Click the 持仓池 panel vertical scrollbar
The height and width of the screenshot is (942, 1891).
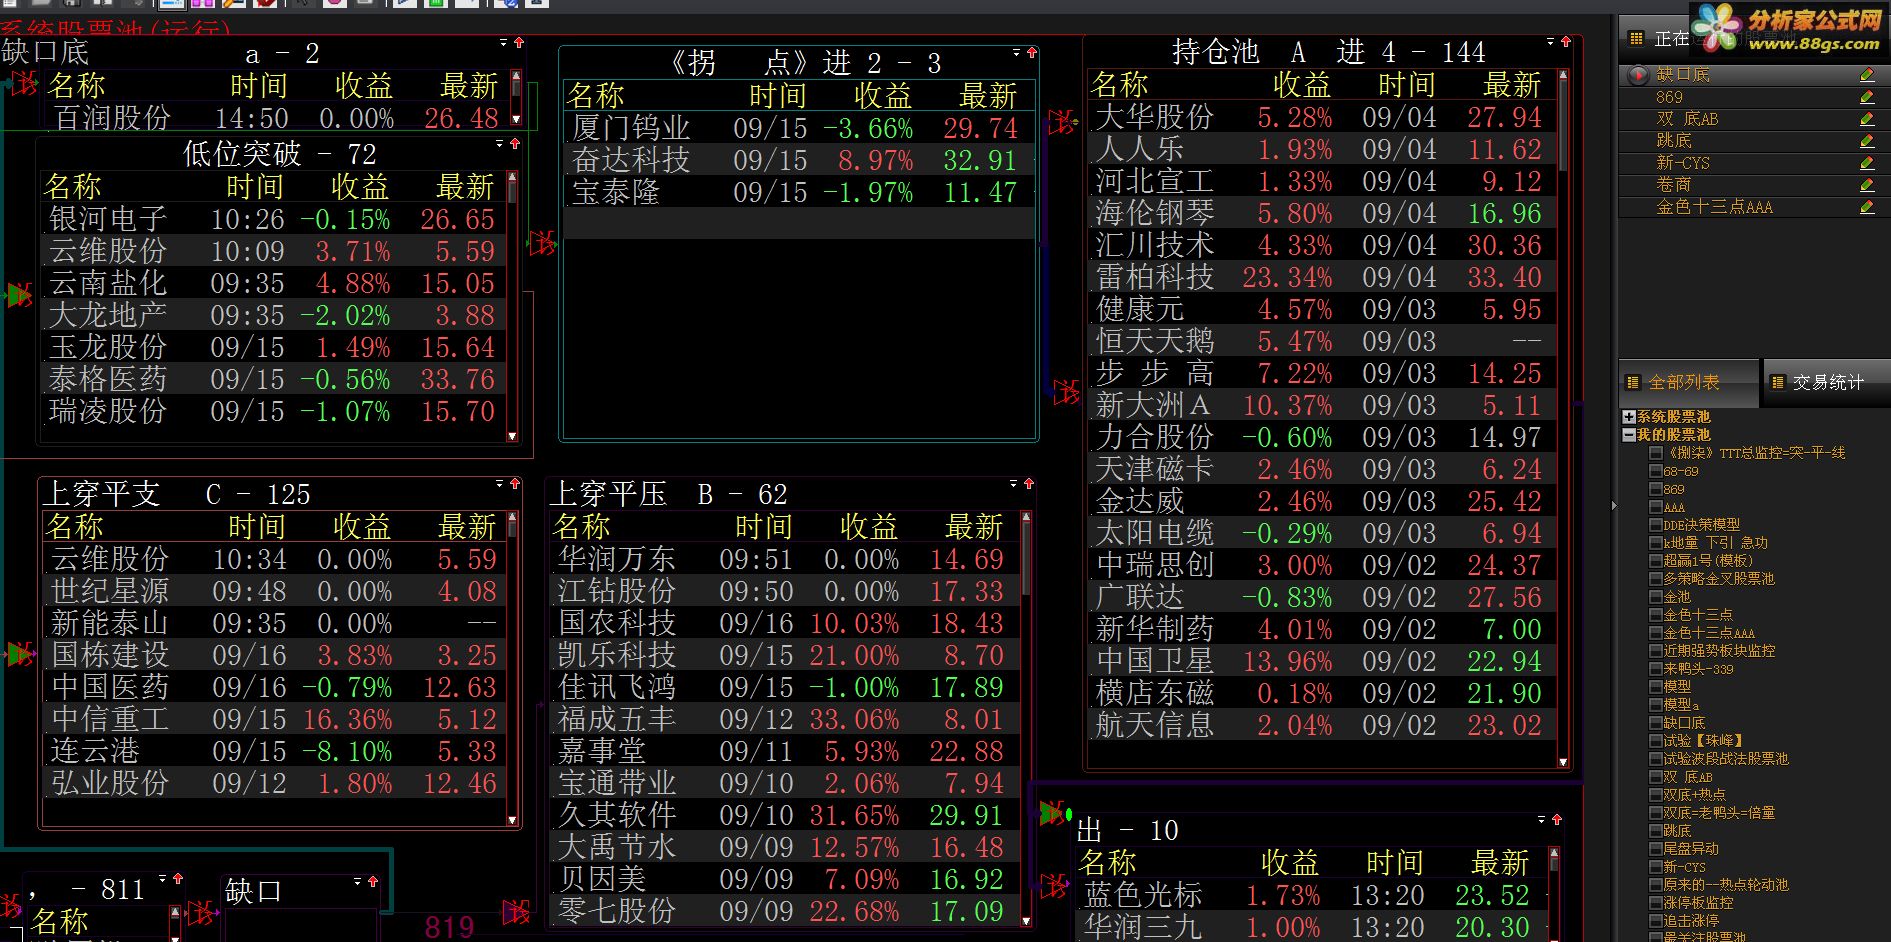pyautogui.click(x=1563, y=418)
